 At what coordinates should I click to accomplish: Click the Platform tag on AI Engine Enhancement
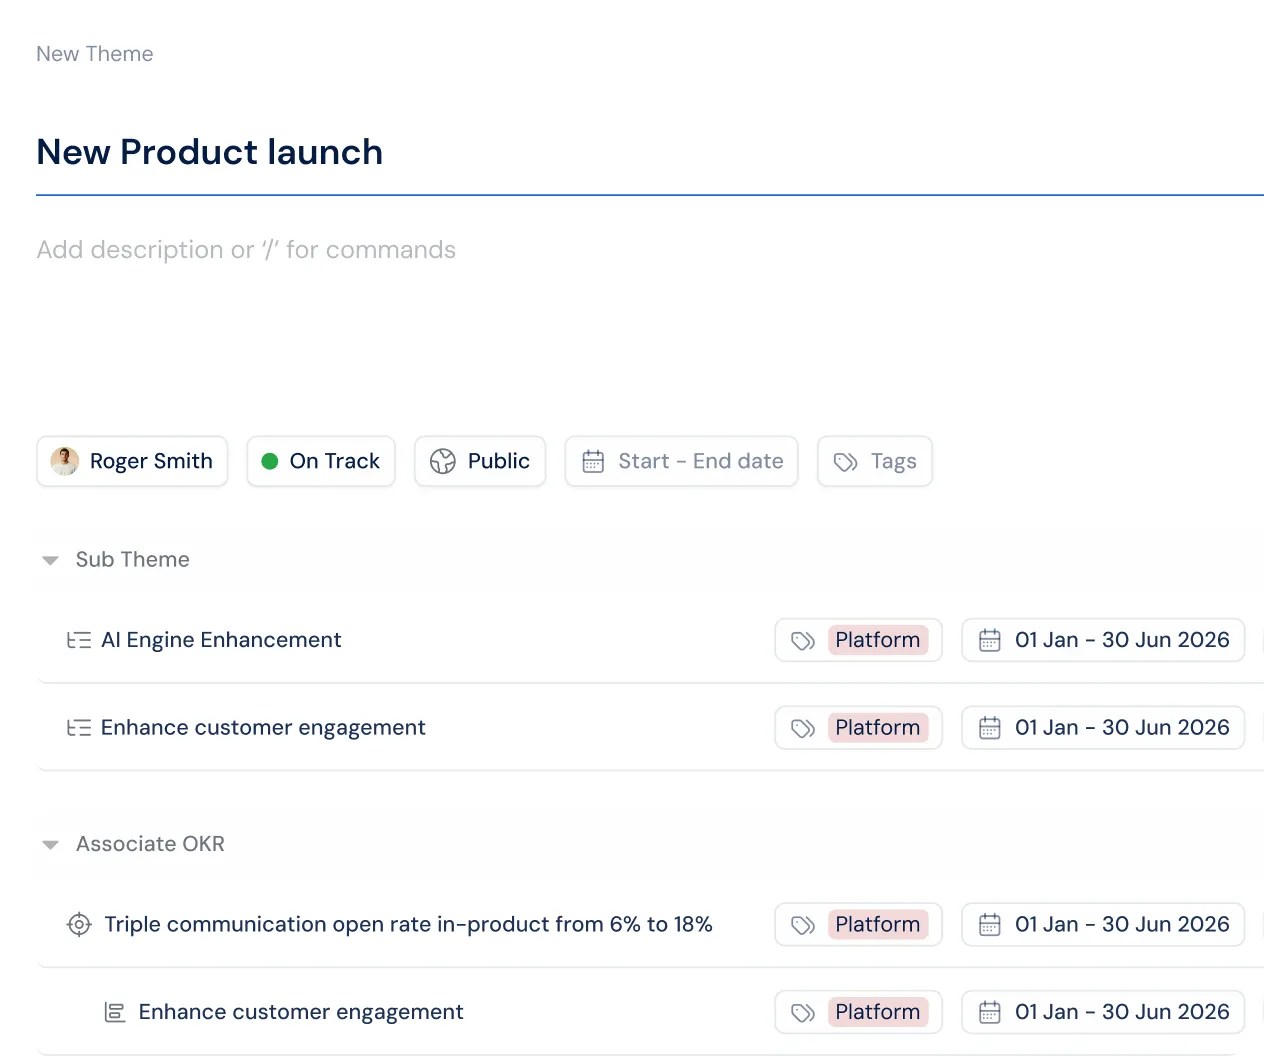pyautogui.click(x=878, y=640)
